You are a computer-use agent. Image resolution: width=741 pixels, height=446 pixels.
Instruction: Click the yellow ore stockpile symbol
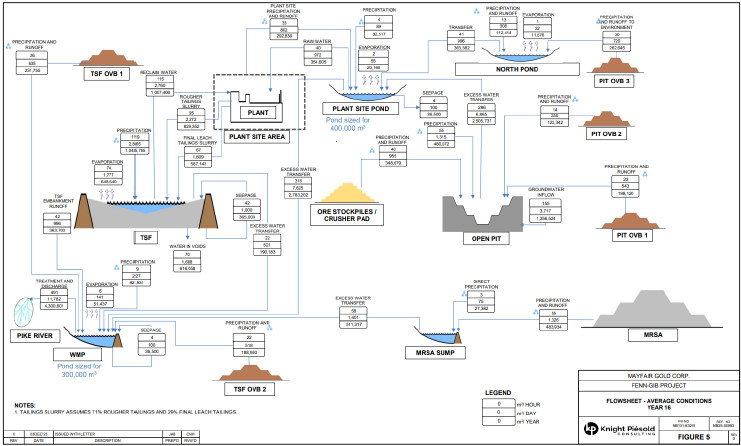[x=349, y=193]
